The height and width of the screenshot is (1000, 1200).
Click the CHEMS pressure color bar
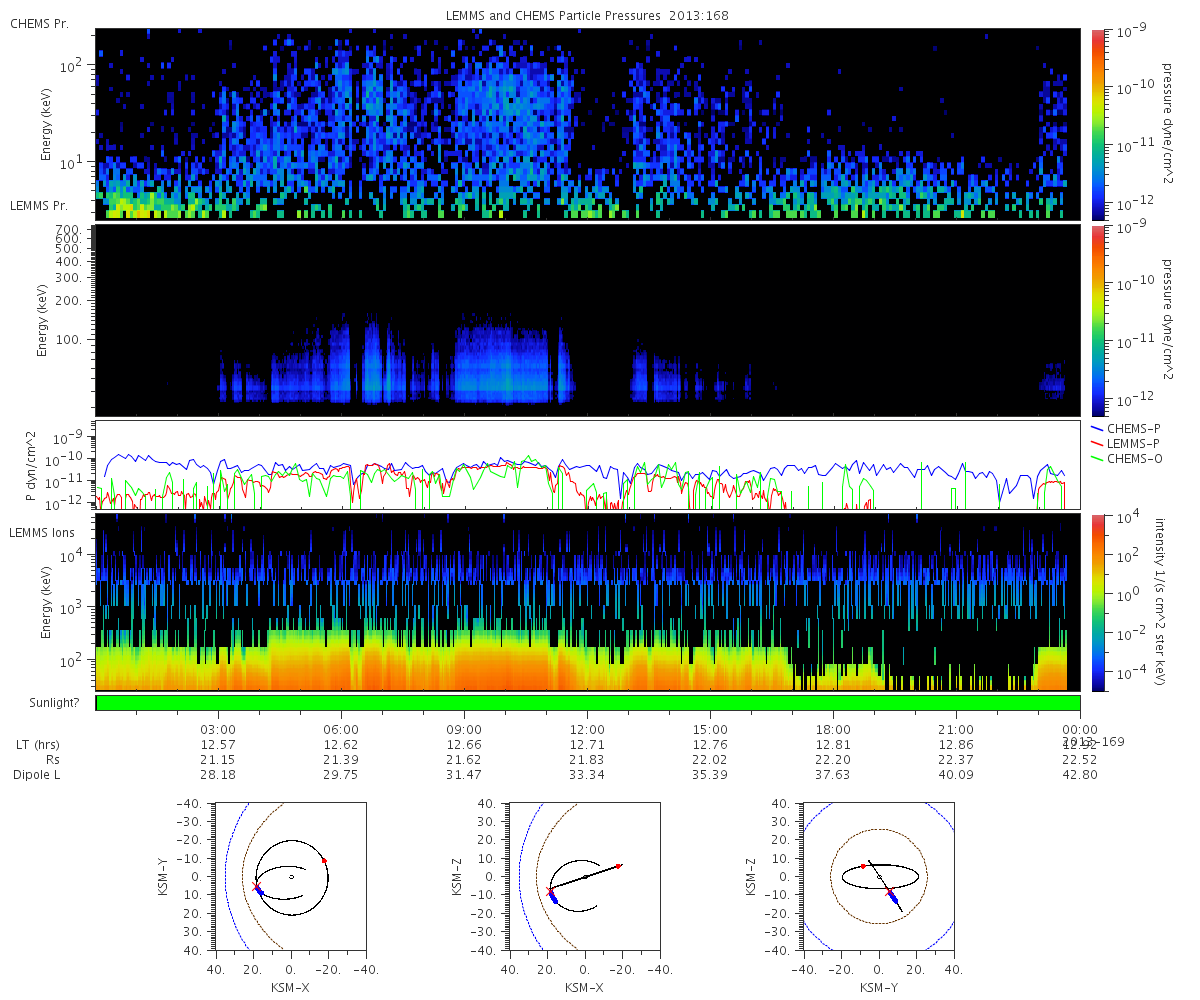(1098, 124)
